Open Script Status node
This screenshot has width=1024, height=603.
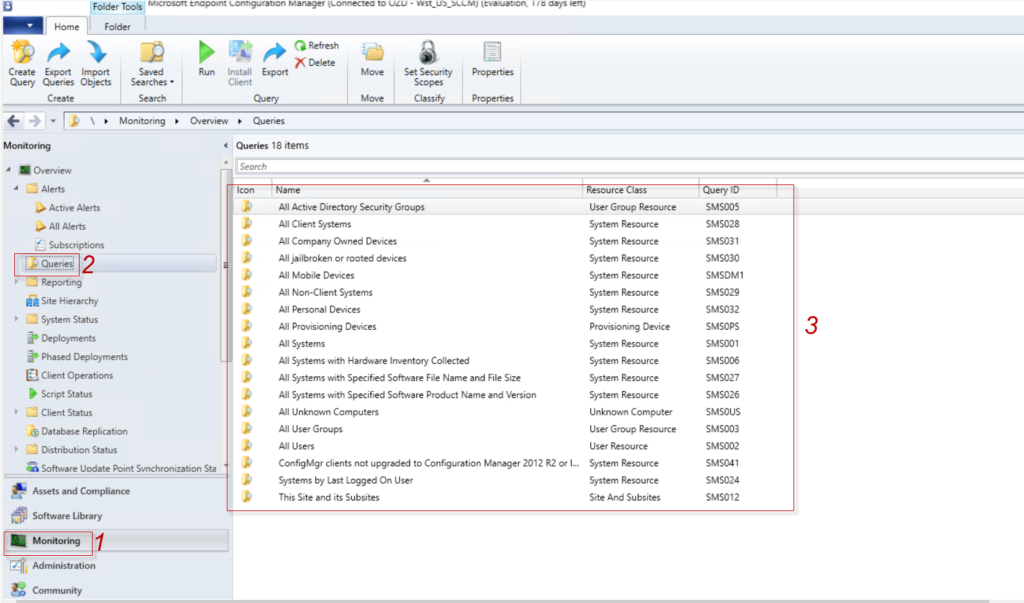pos(66,394)
